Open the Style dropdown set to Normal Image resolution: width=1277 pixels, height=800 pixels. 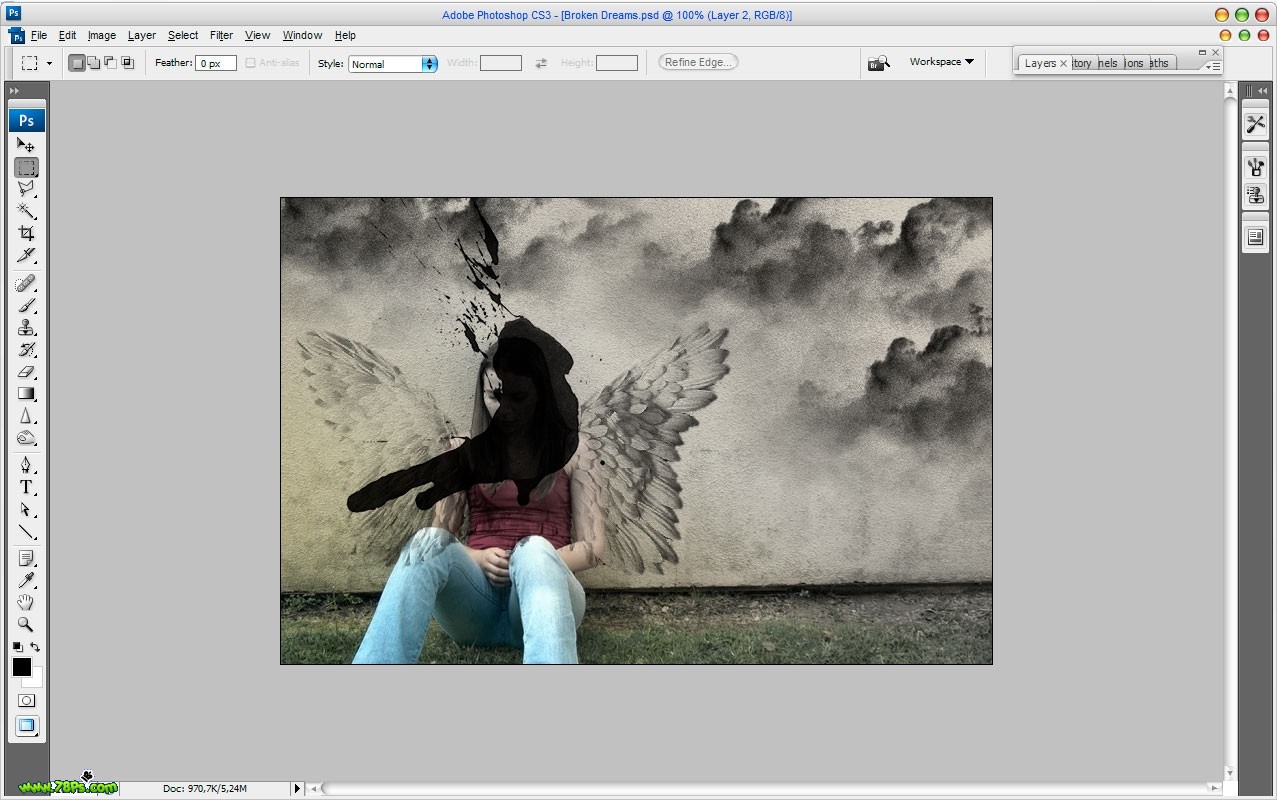tap(392, 64)
